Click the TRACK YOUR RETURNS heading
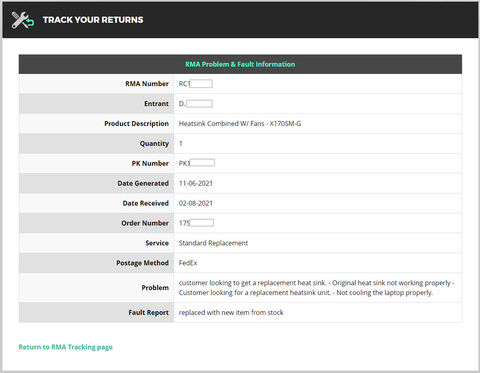Image resolution: width=480 pixels, height=373 pixels. (x=93, y=20)
